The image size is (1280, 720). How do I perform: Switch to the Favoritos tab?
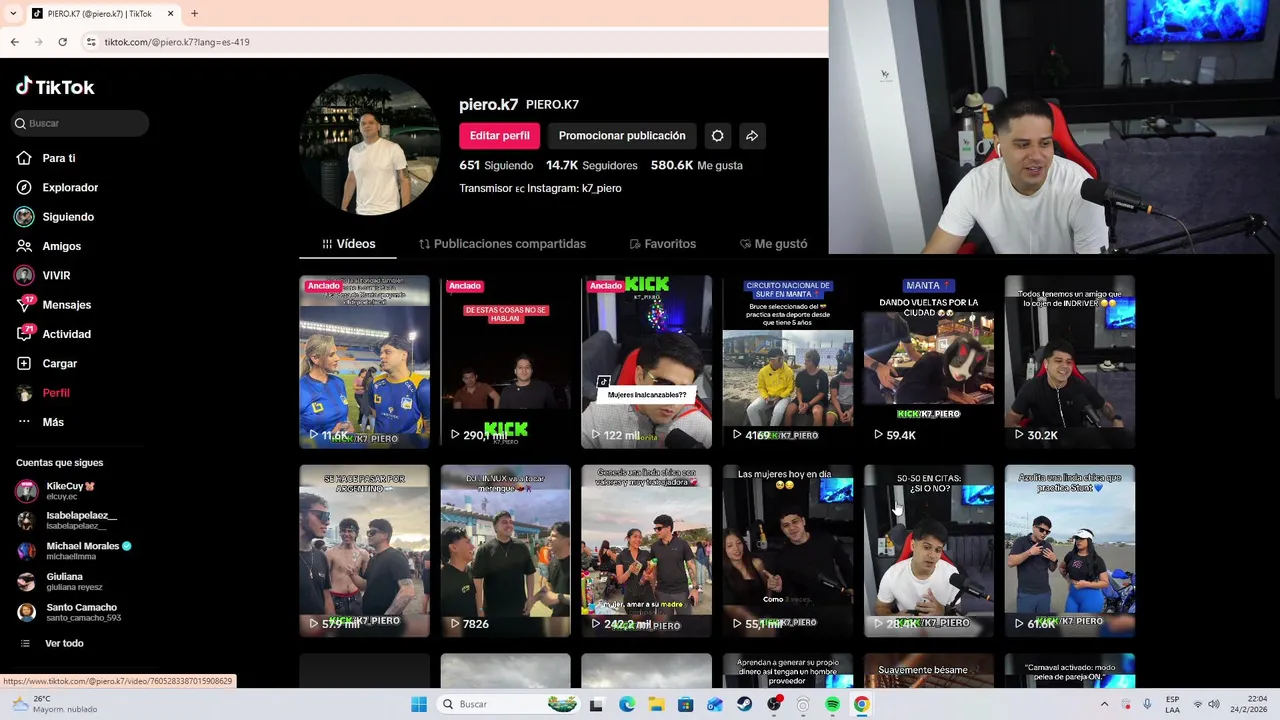click(x=662, y=244)
